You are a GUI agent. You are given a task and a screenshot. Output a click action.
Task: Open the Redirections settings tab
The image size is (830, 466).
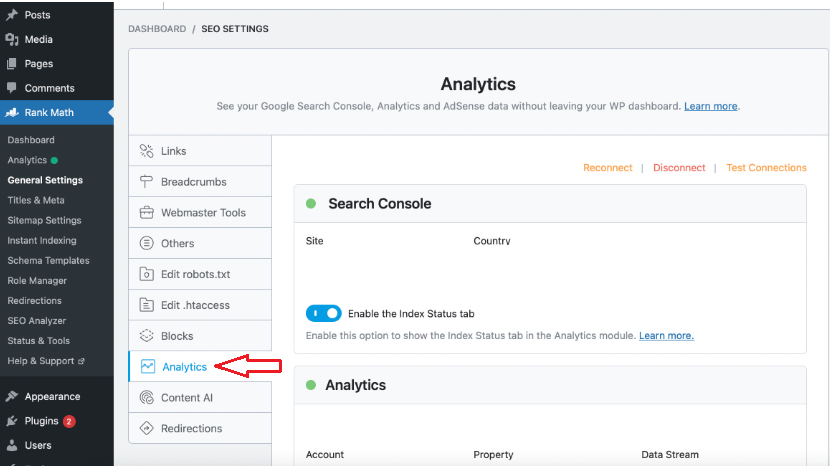tap(200, 428)
